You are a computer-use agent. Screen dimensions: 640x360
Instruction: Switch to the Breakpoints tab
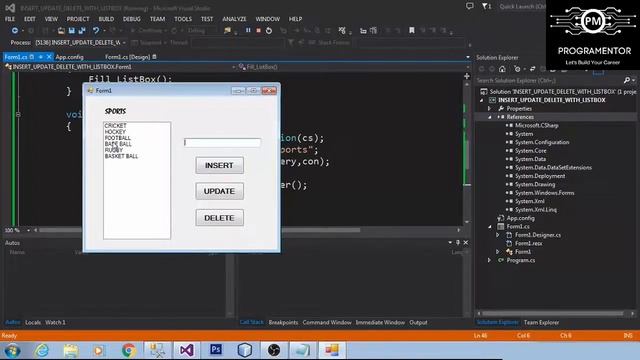tap(283, 322)
